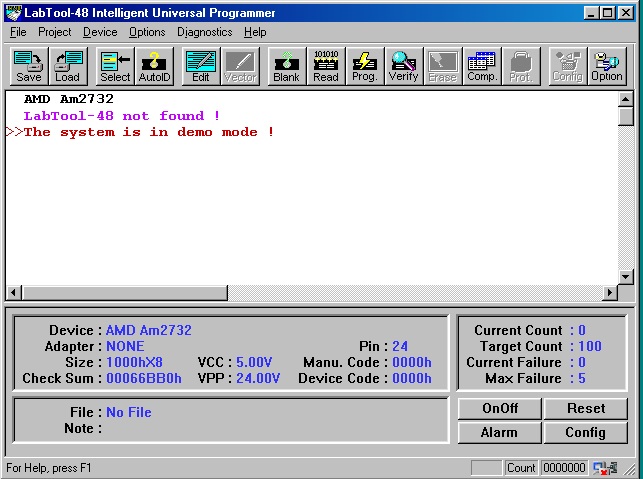Click the 'AMD Am2732' log line

coord(68,99)
